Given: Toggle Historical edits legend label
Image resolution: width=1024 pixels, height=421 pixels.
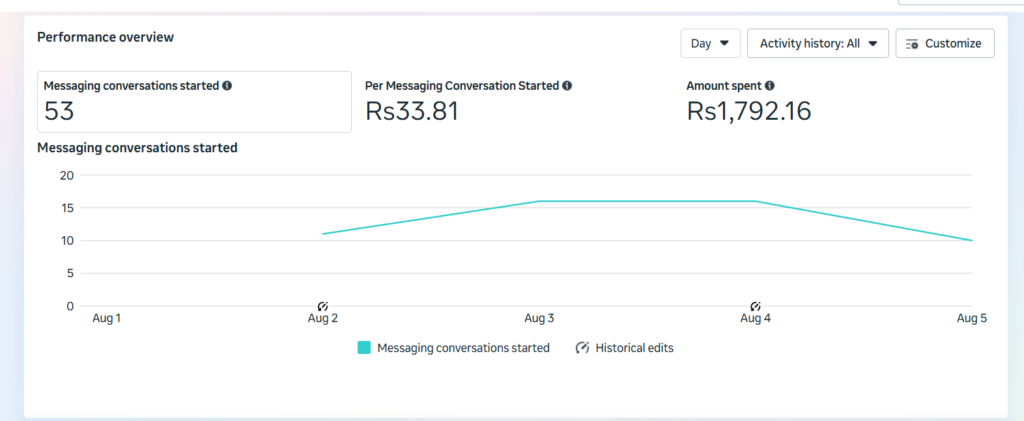Looking at the screenshot, I should click(x=634, y=348).
